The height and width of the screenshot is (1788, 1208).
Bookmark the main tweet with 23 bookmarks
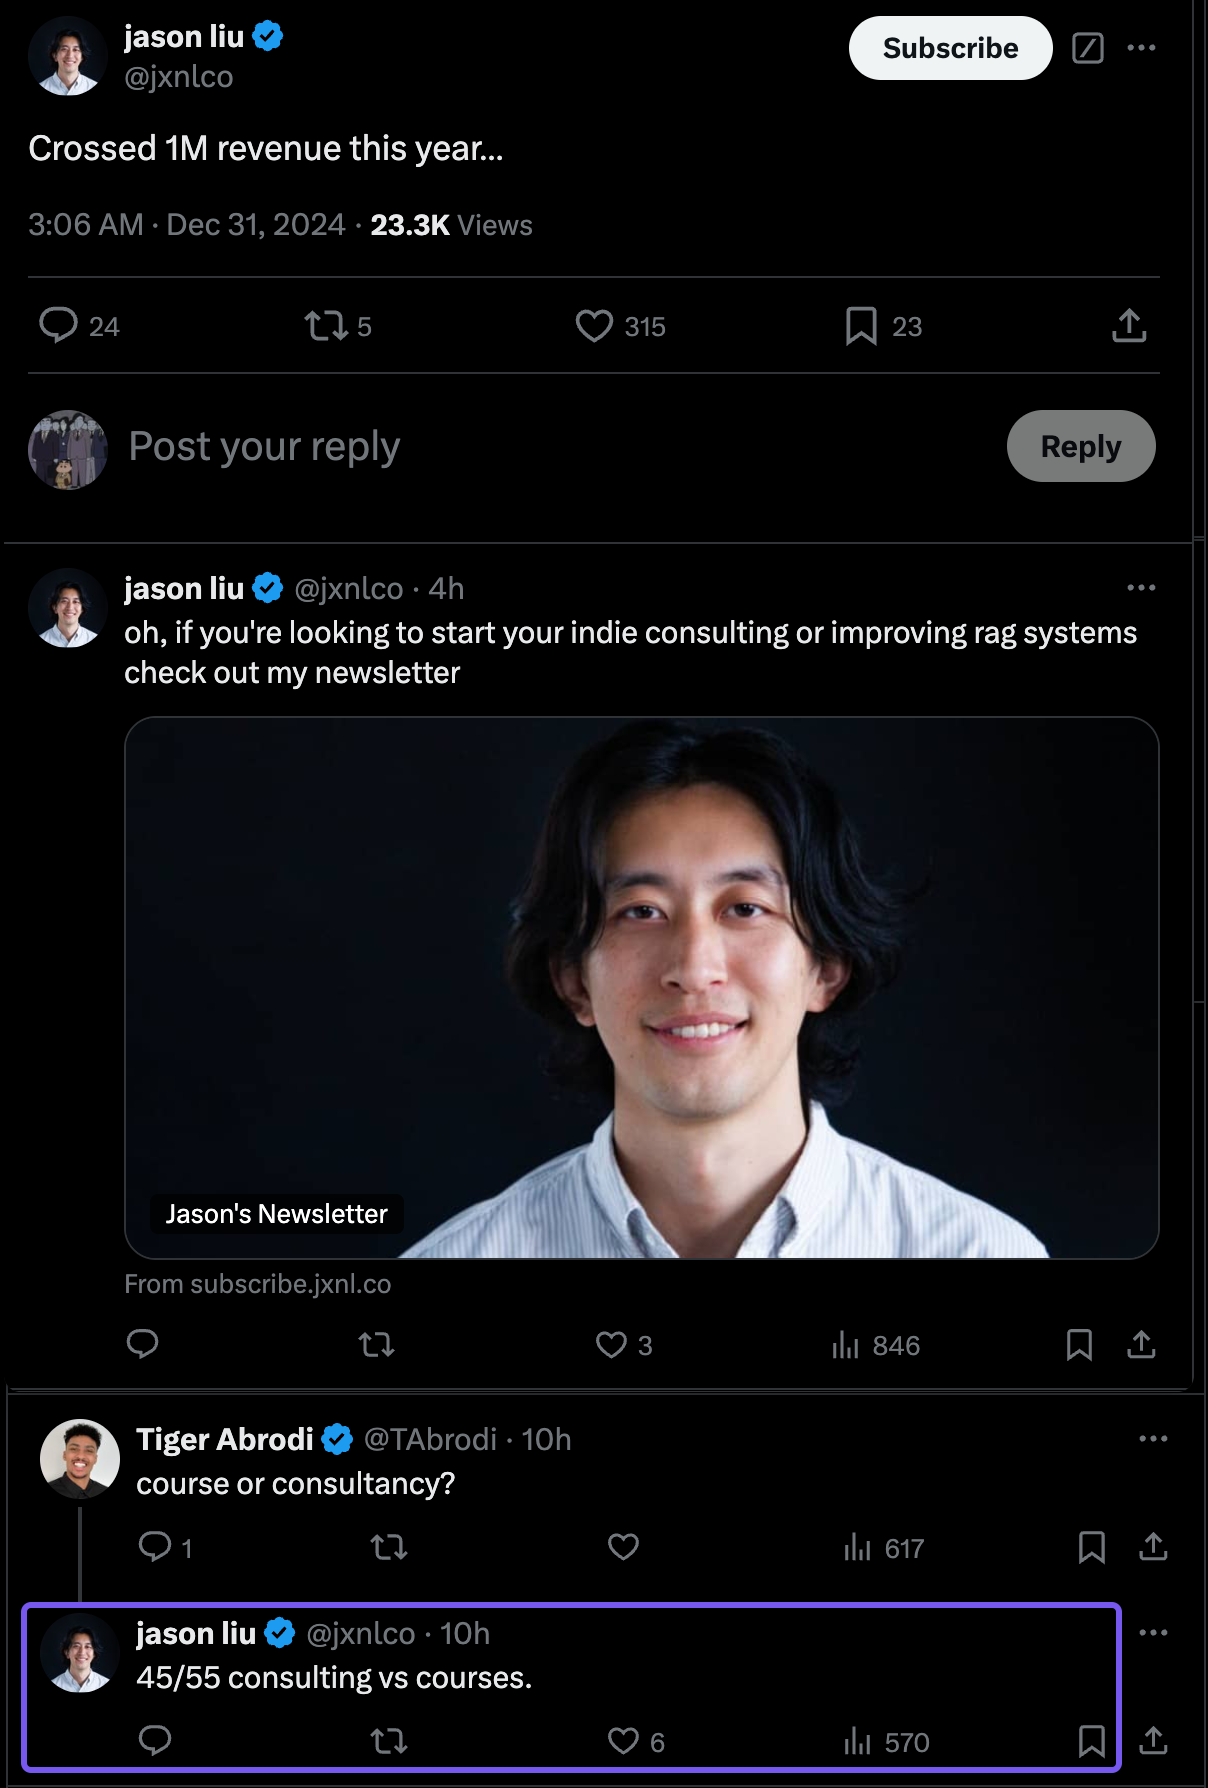click(x=861, y=326)
